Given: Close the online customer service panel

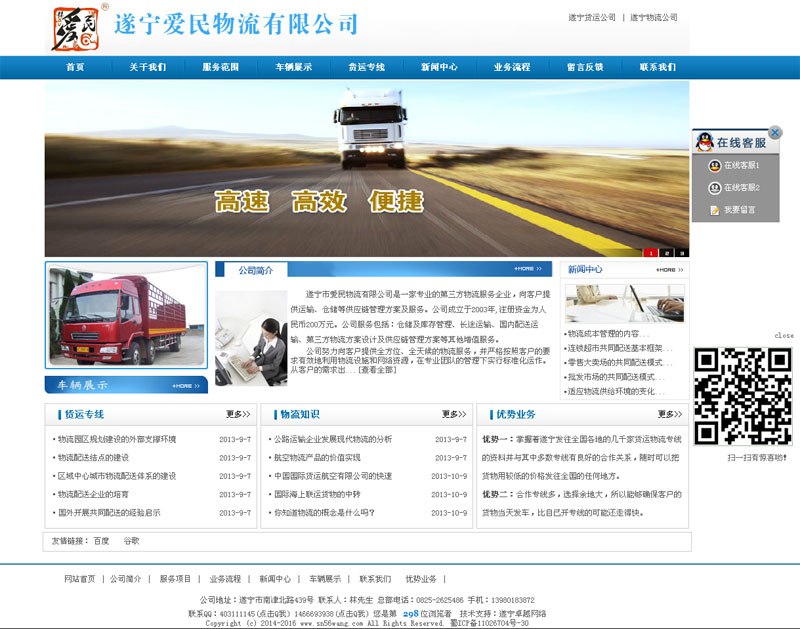Looking at the screenshot, I should tap(774, 132).
